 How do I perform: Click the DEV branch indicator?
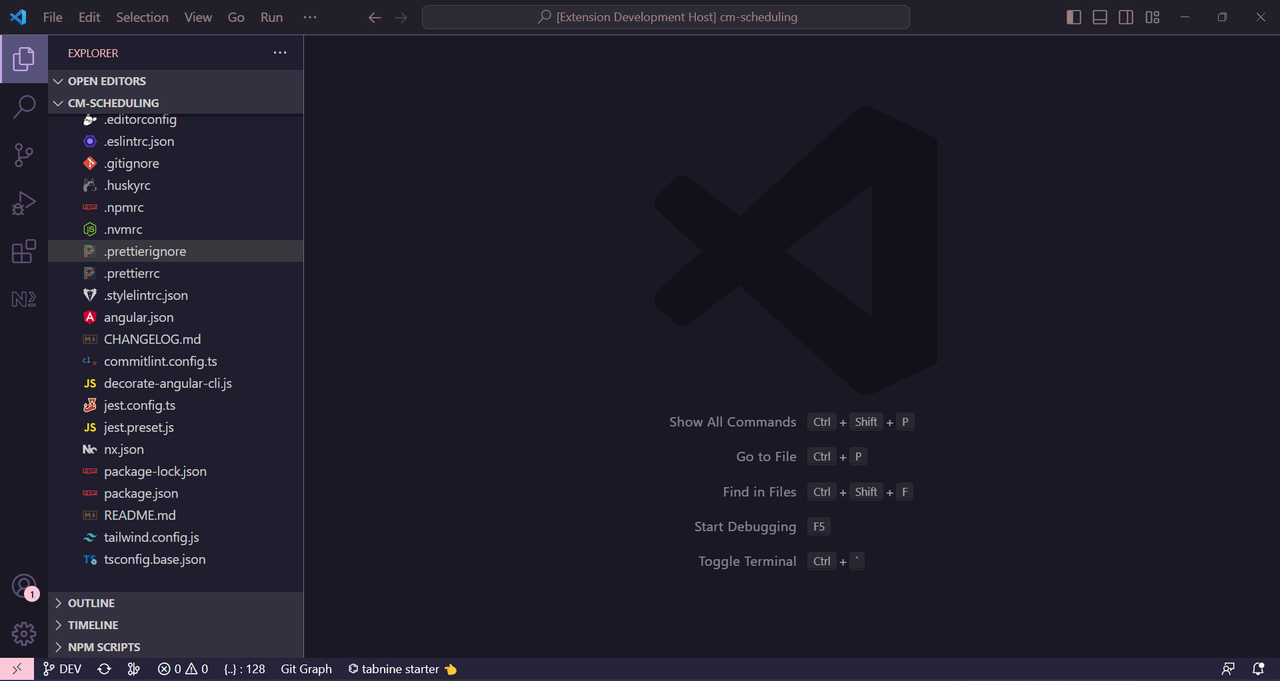pos(62,669)
